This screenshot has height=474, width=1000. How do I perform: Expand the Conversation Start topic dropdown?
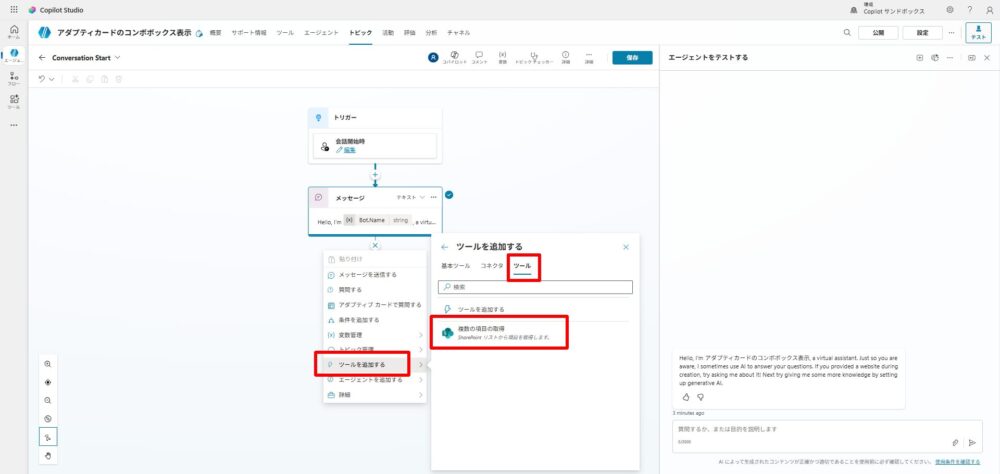click(118, 57)
